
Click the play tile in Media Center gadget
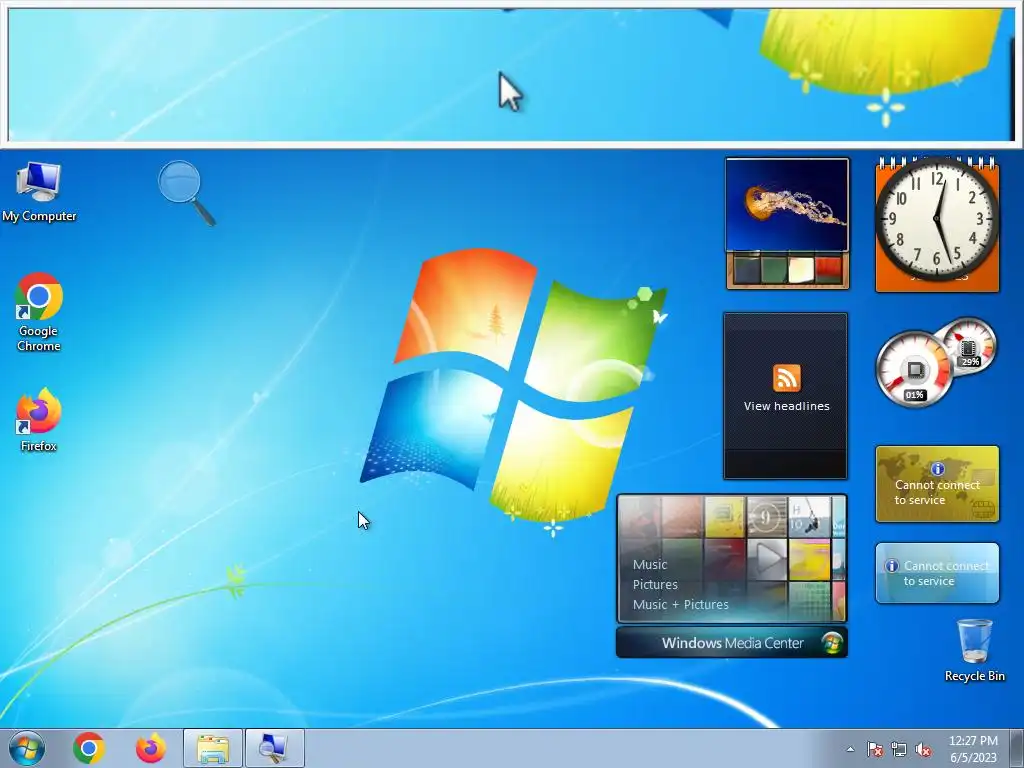pos(767,559)
